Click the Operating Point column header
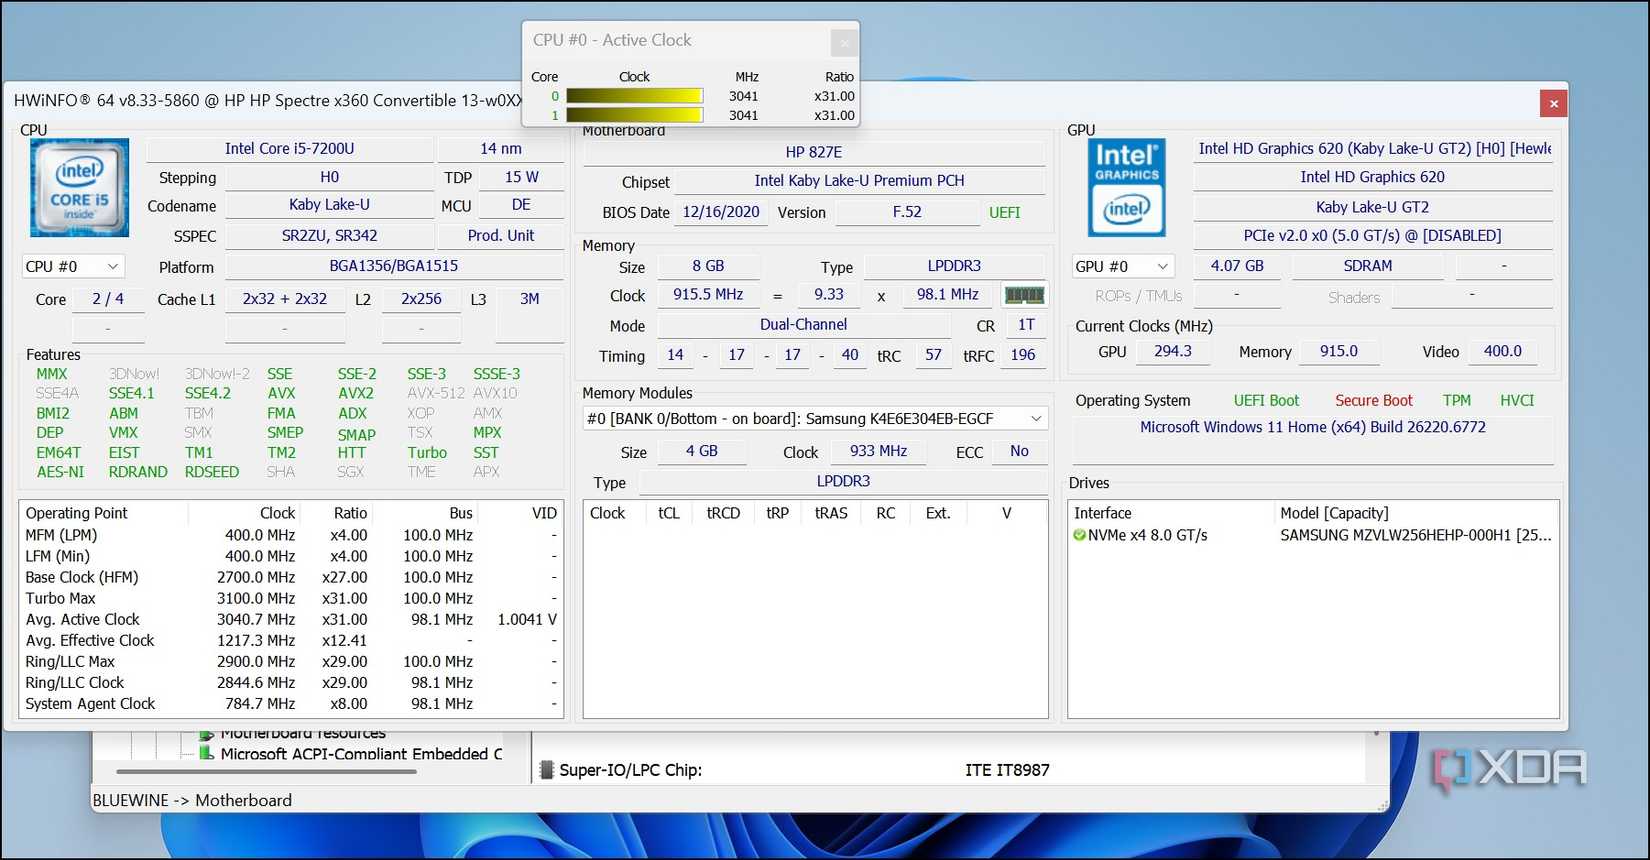 pos(77,513)
